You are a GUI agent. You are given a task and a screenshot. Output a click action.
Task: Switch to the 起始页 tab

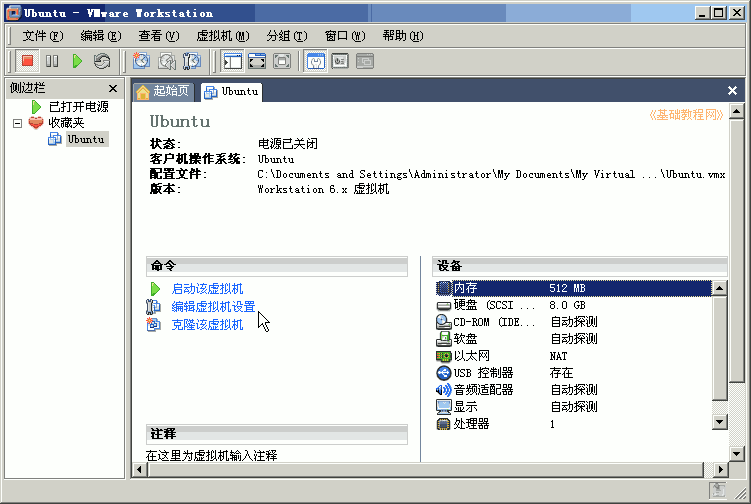(163, 91)
